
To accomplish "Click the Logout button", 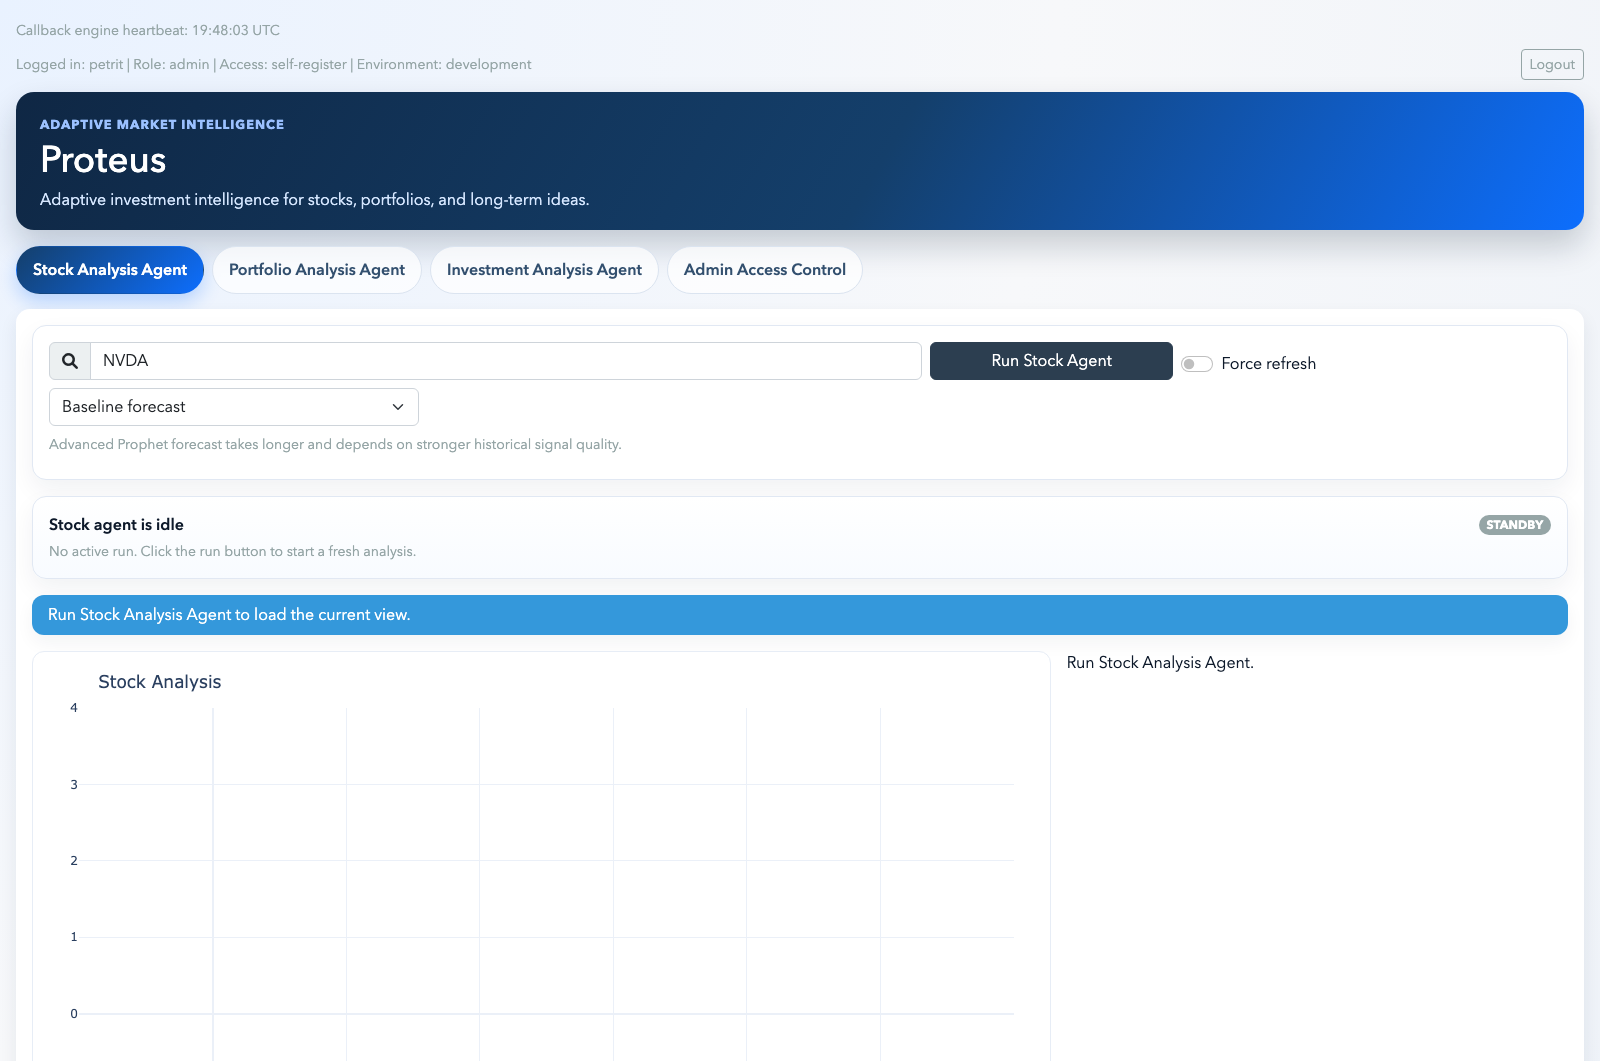I will (x=1551, y=64).
